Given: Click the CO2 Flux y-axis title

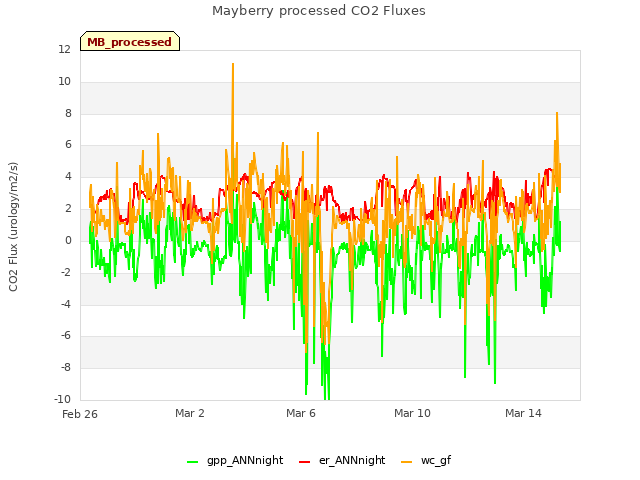Looking at the screenshot, I should tap(13, 227).
